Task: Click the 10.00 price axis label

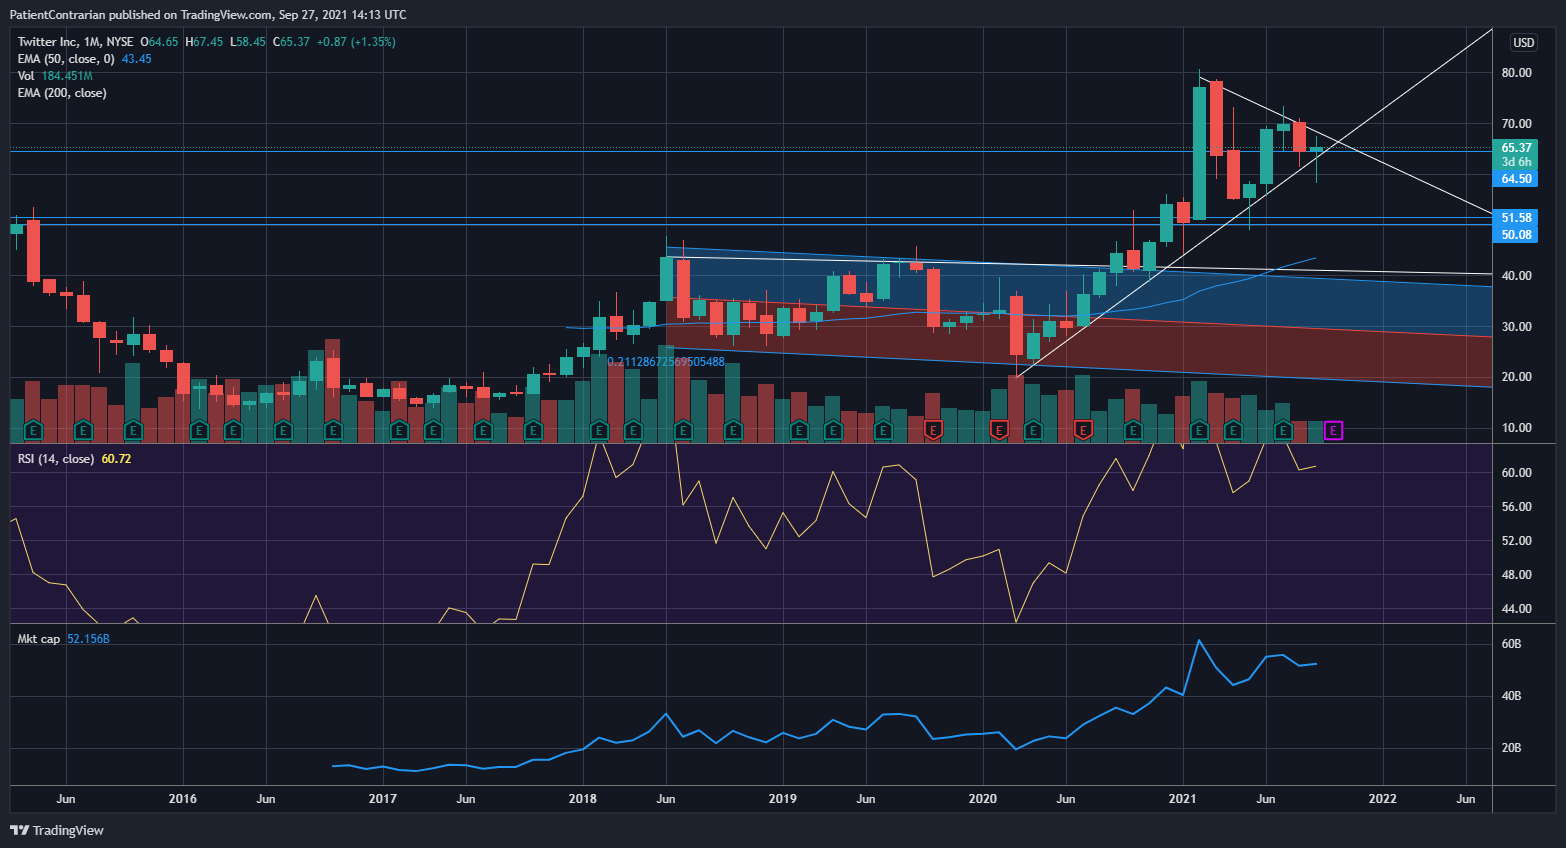Action: point(1516,428)
